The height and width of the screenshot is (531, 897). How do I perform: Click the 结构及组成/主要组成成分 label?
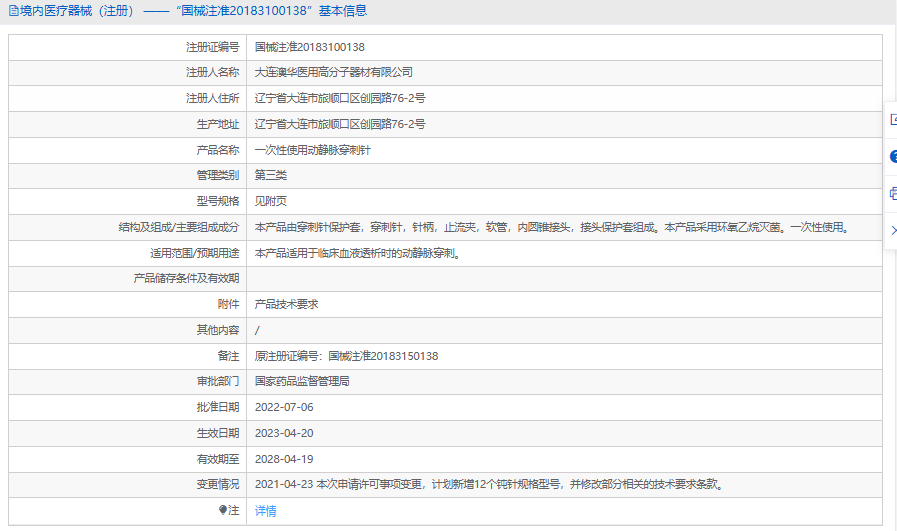pos(178,227)
